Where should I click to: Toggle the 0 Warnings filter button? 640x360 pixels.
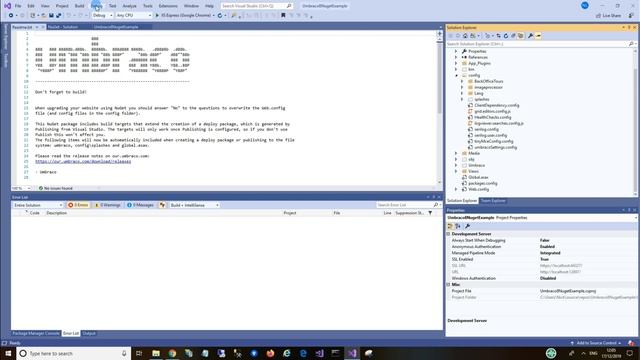107,205
